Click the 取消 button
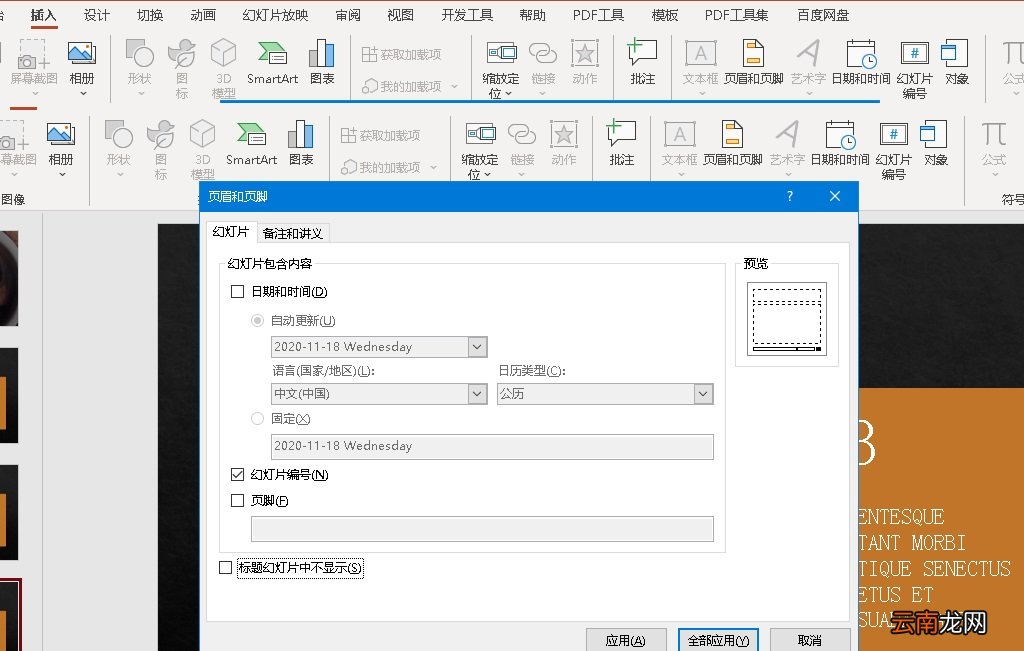Image resolution: width=1024 pixels, height=651 pixels. (810, 640)
